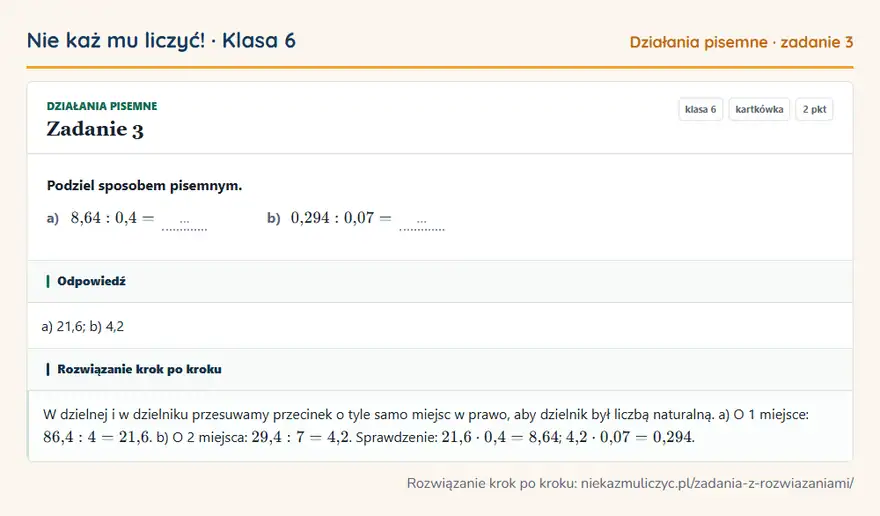Click the 'Działania pisemne · zadanie 3' header text
880x516 pixels.
click(741, 42)
